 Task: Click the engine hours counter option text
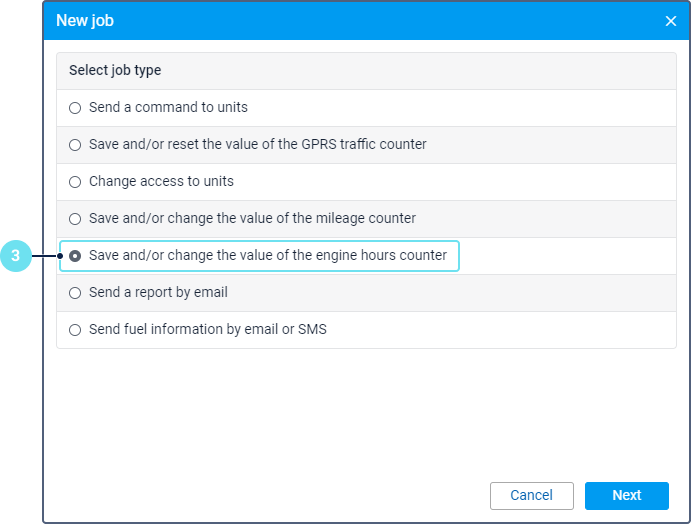click(x=267, y=255)
